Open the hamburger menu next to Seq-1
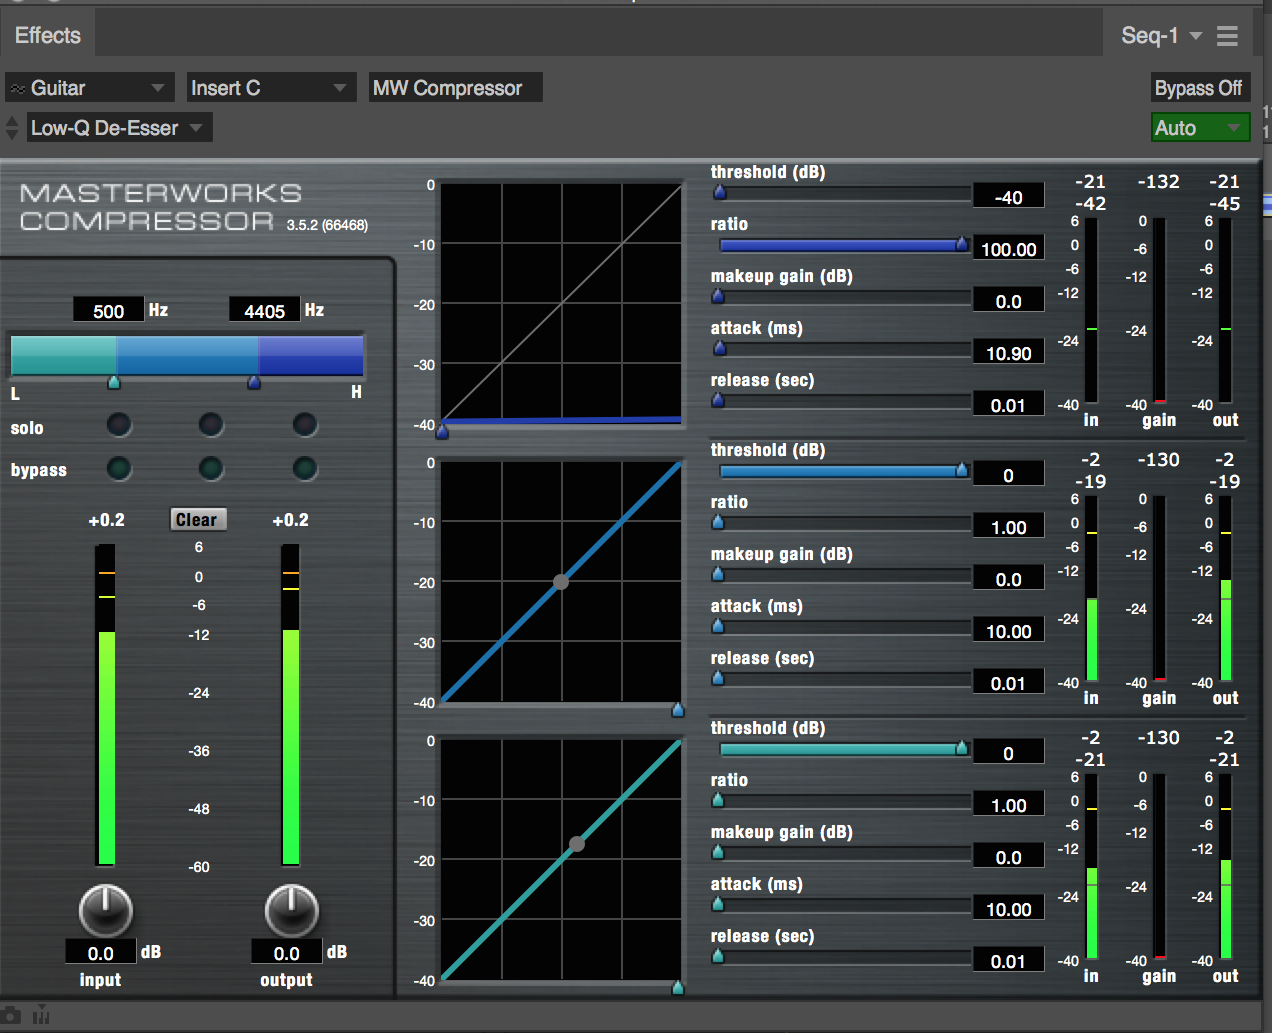This screenshot has height=1033, width=1272. point(1227,34)
